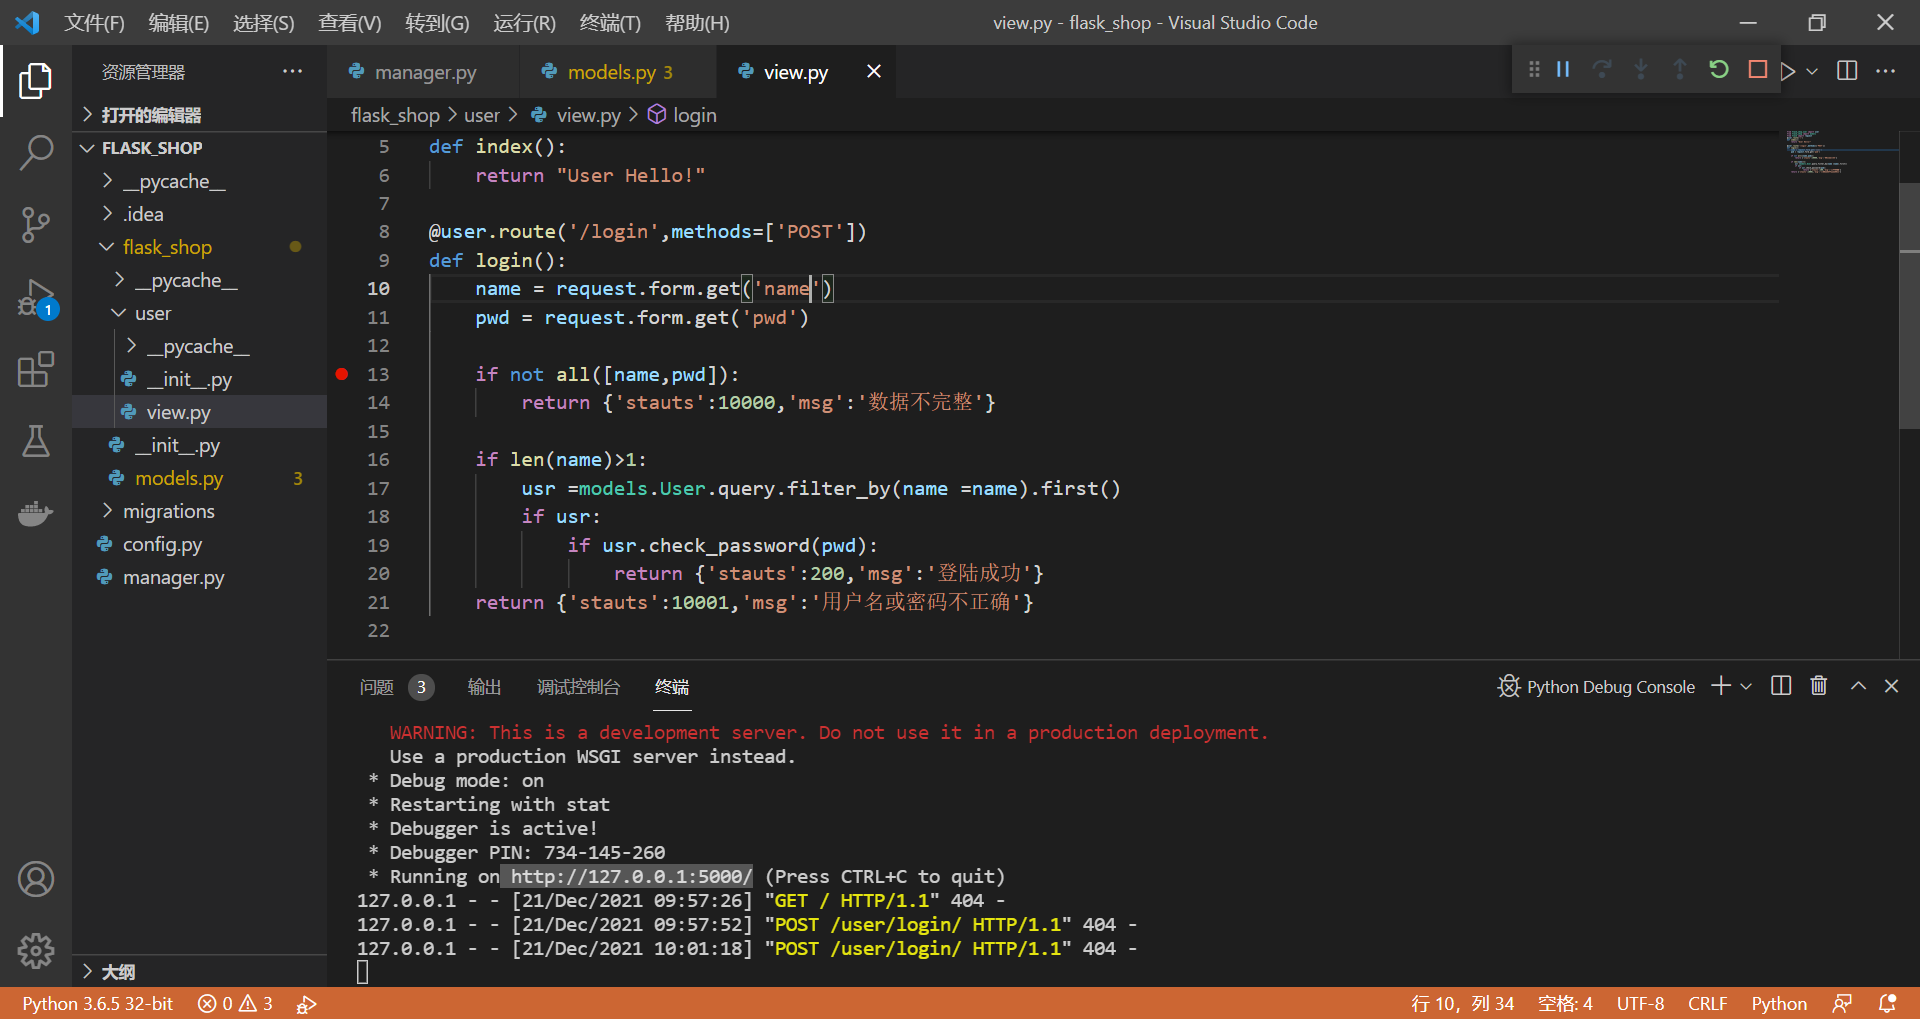Pause the debugger
The image size is (1920, 1019).
(1563, 70)
